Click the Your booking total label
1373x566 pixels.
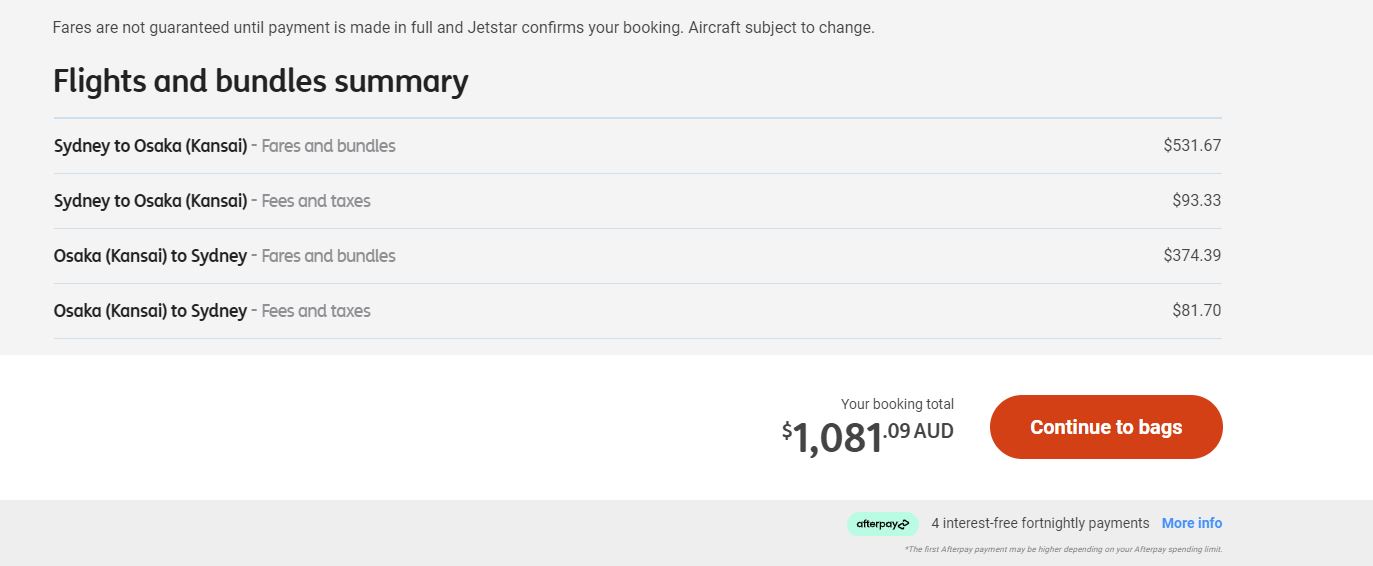pos(897,404)
